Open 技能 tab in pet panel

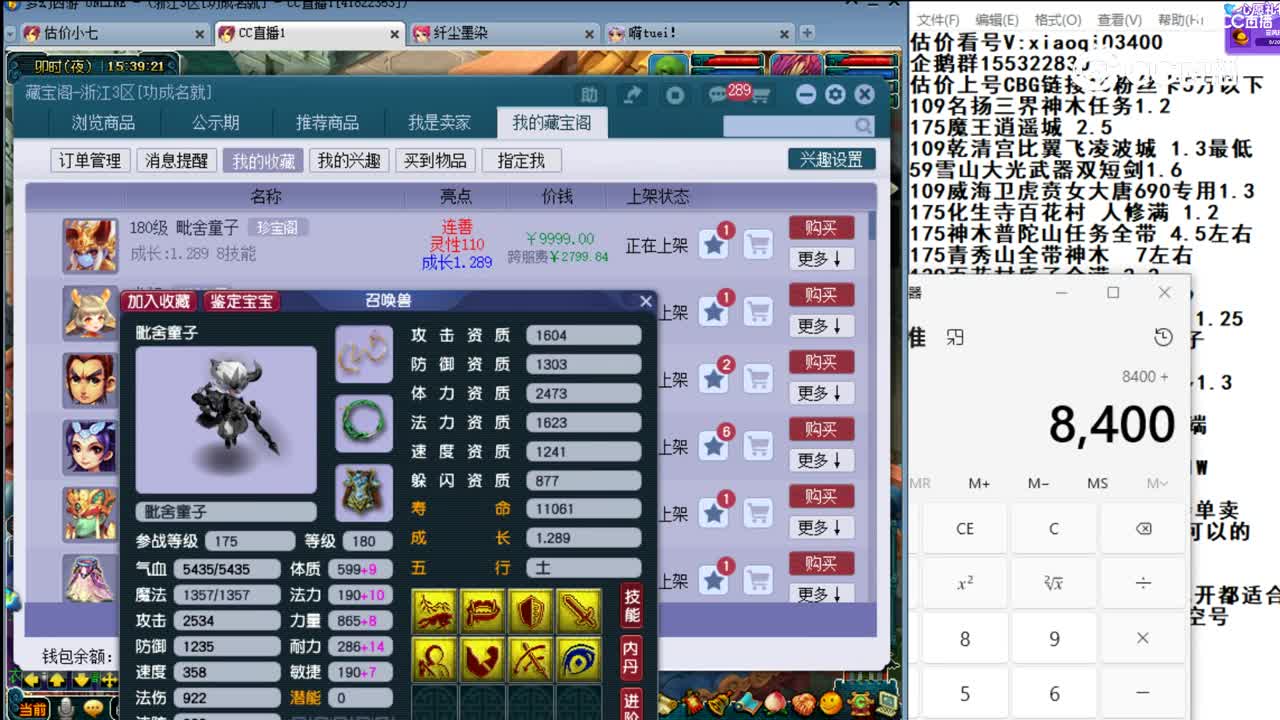tap(632, 605)
